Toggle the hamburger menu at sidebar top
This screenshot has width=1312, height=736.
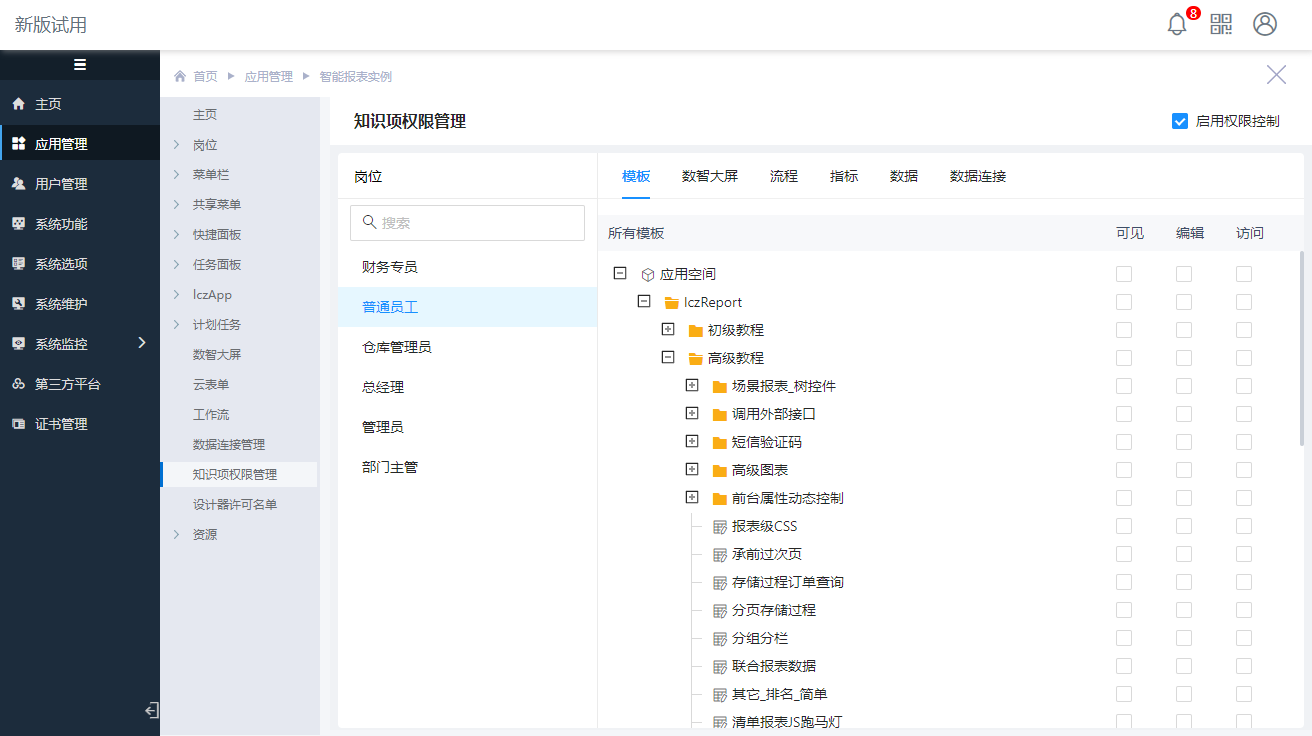click(x=80, y=65)
